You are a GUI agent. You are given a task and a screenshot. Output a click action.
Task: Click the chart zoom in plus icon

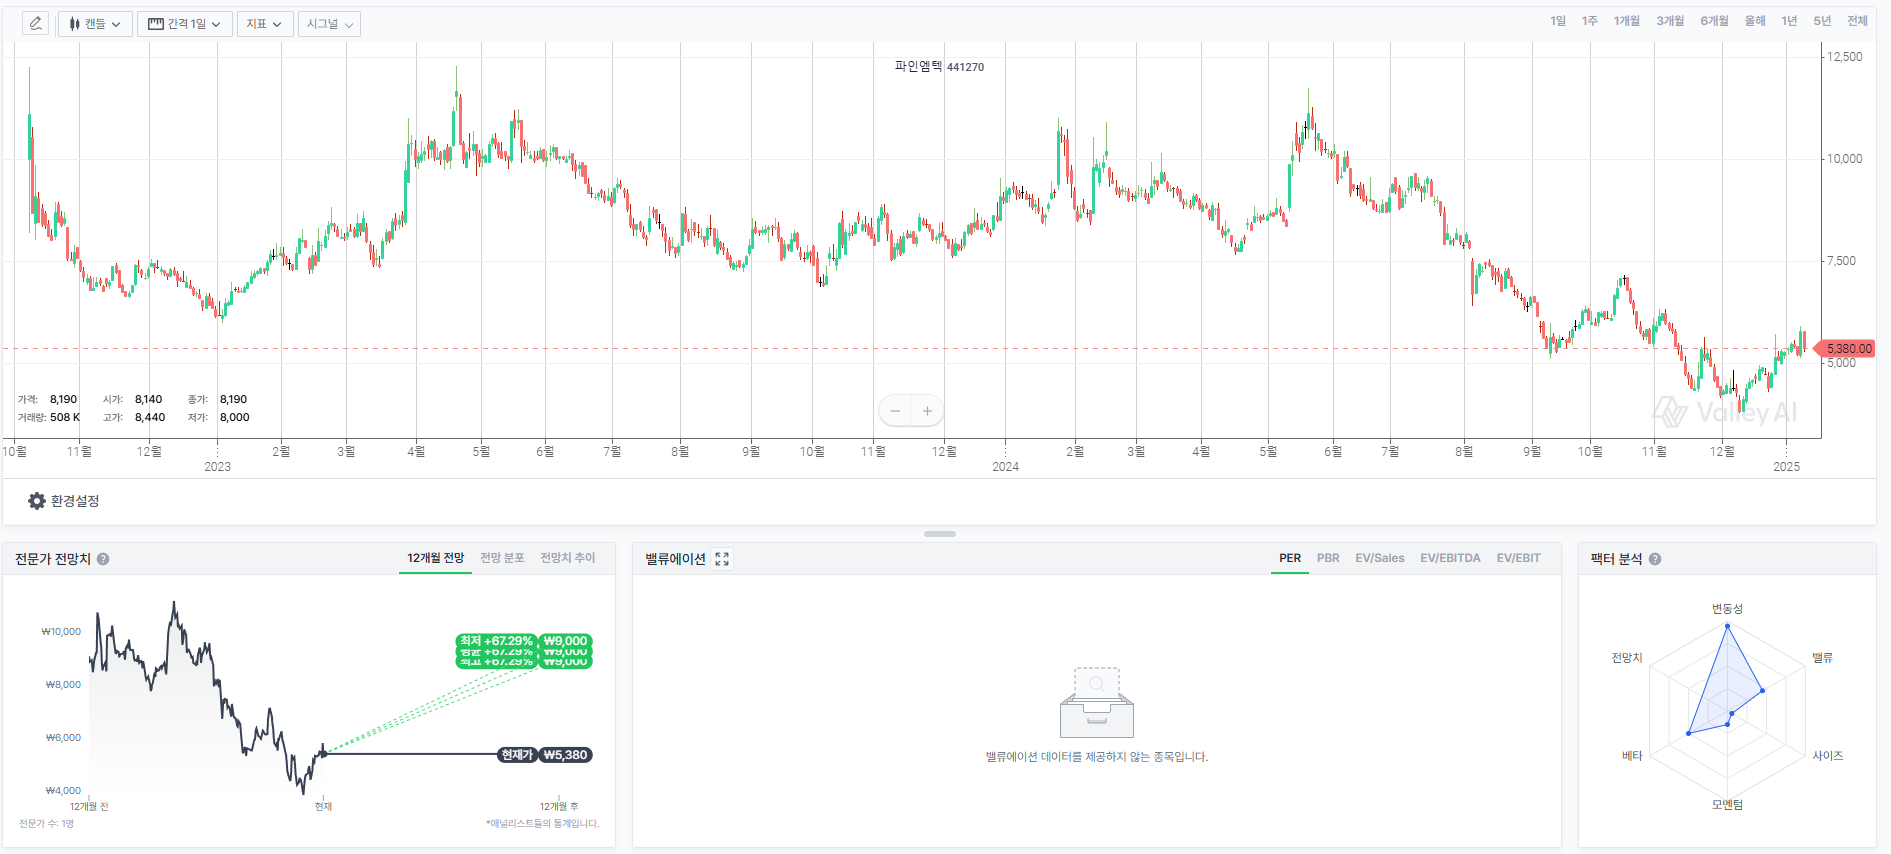(x=927, y=411)
